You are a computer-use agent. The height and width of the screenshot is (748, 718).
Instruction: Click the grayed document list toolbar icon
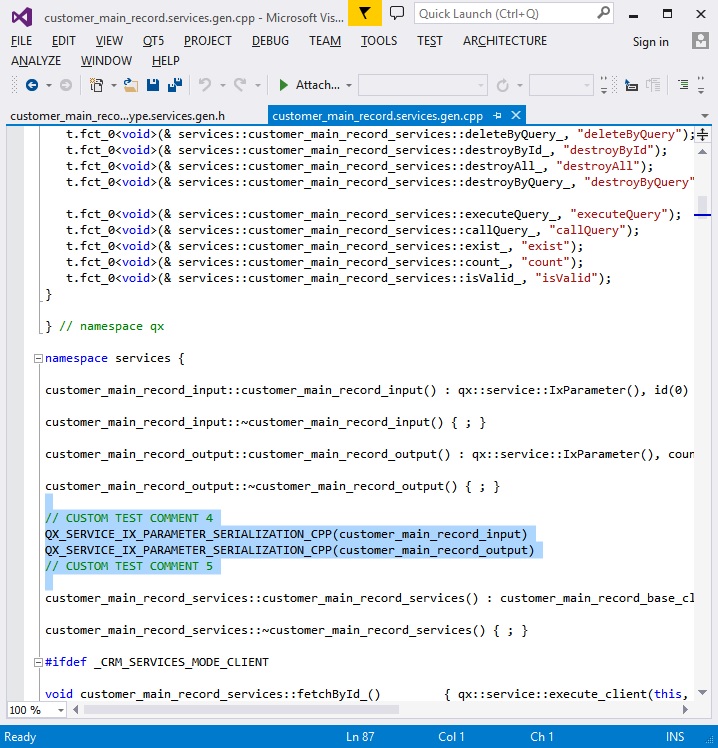(x=653, y=85)
